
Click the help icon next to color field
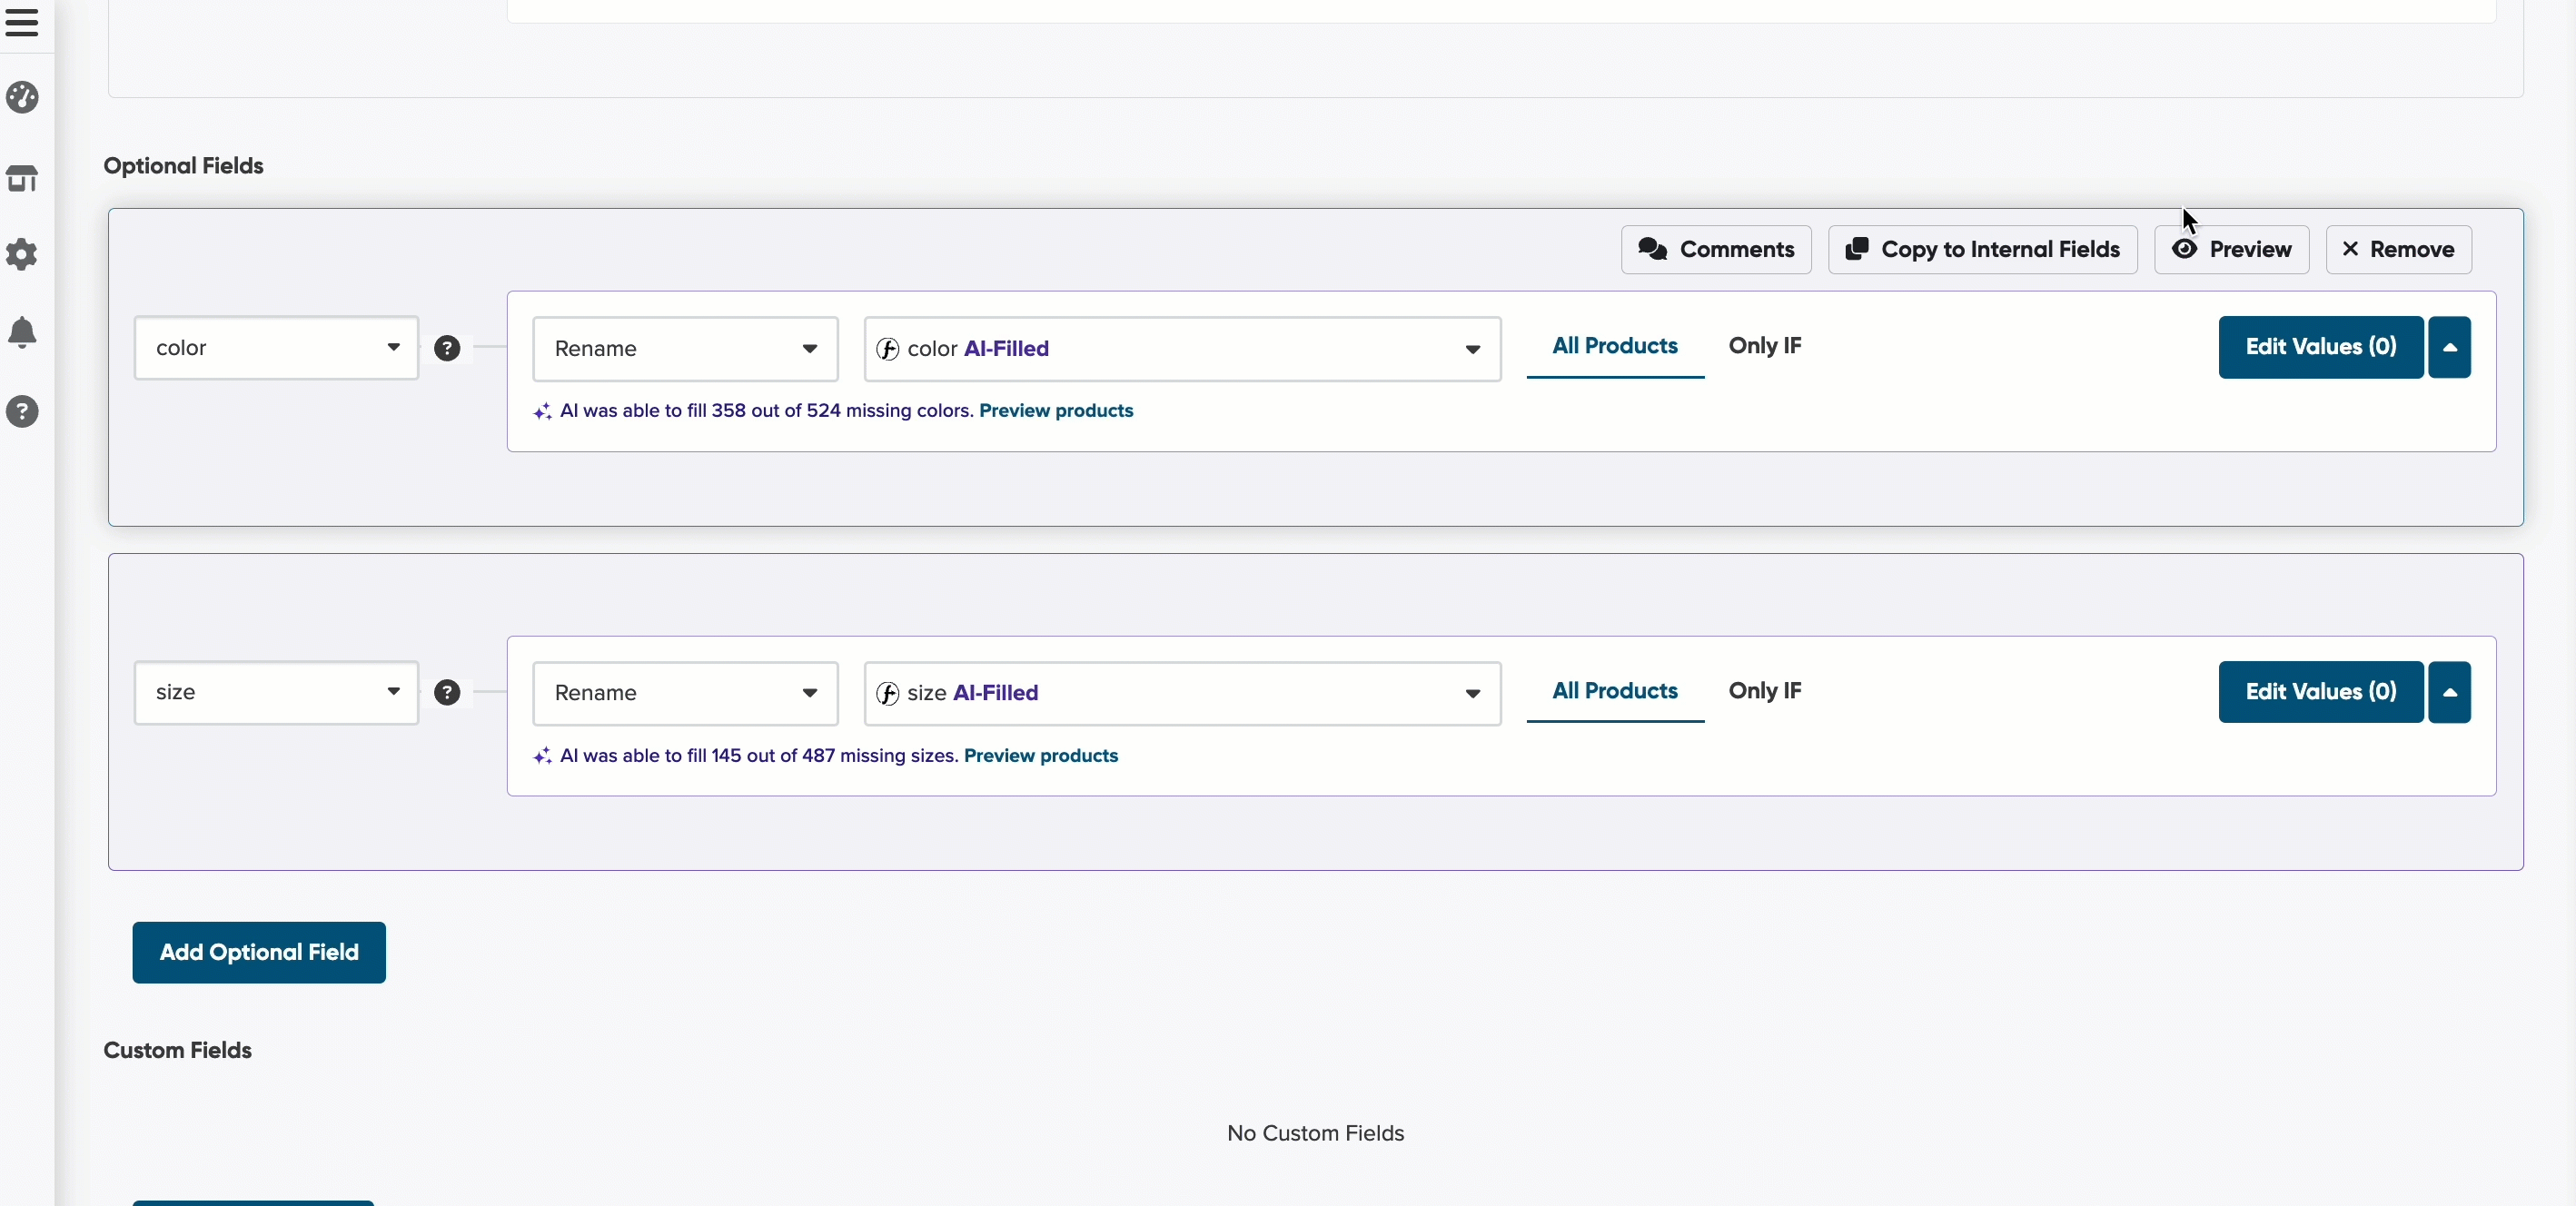point(447,348)
